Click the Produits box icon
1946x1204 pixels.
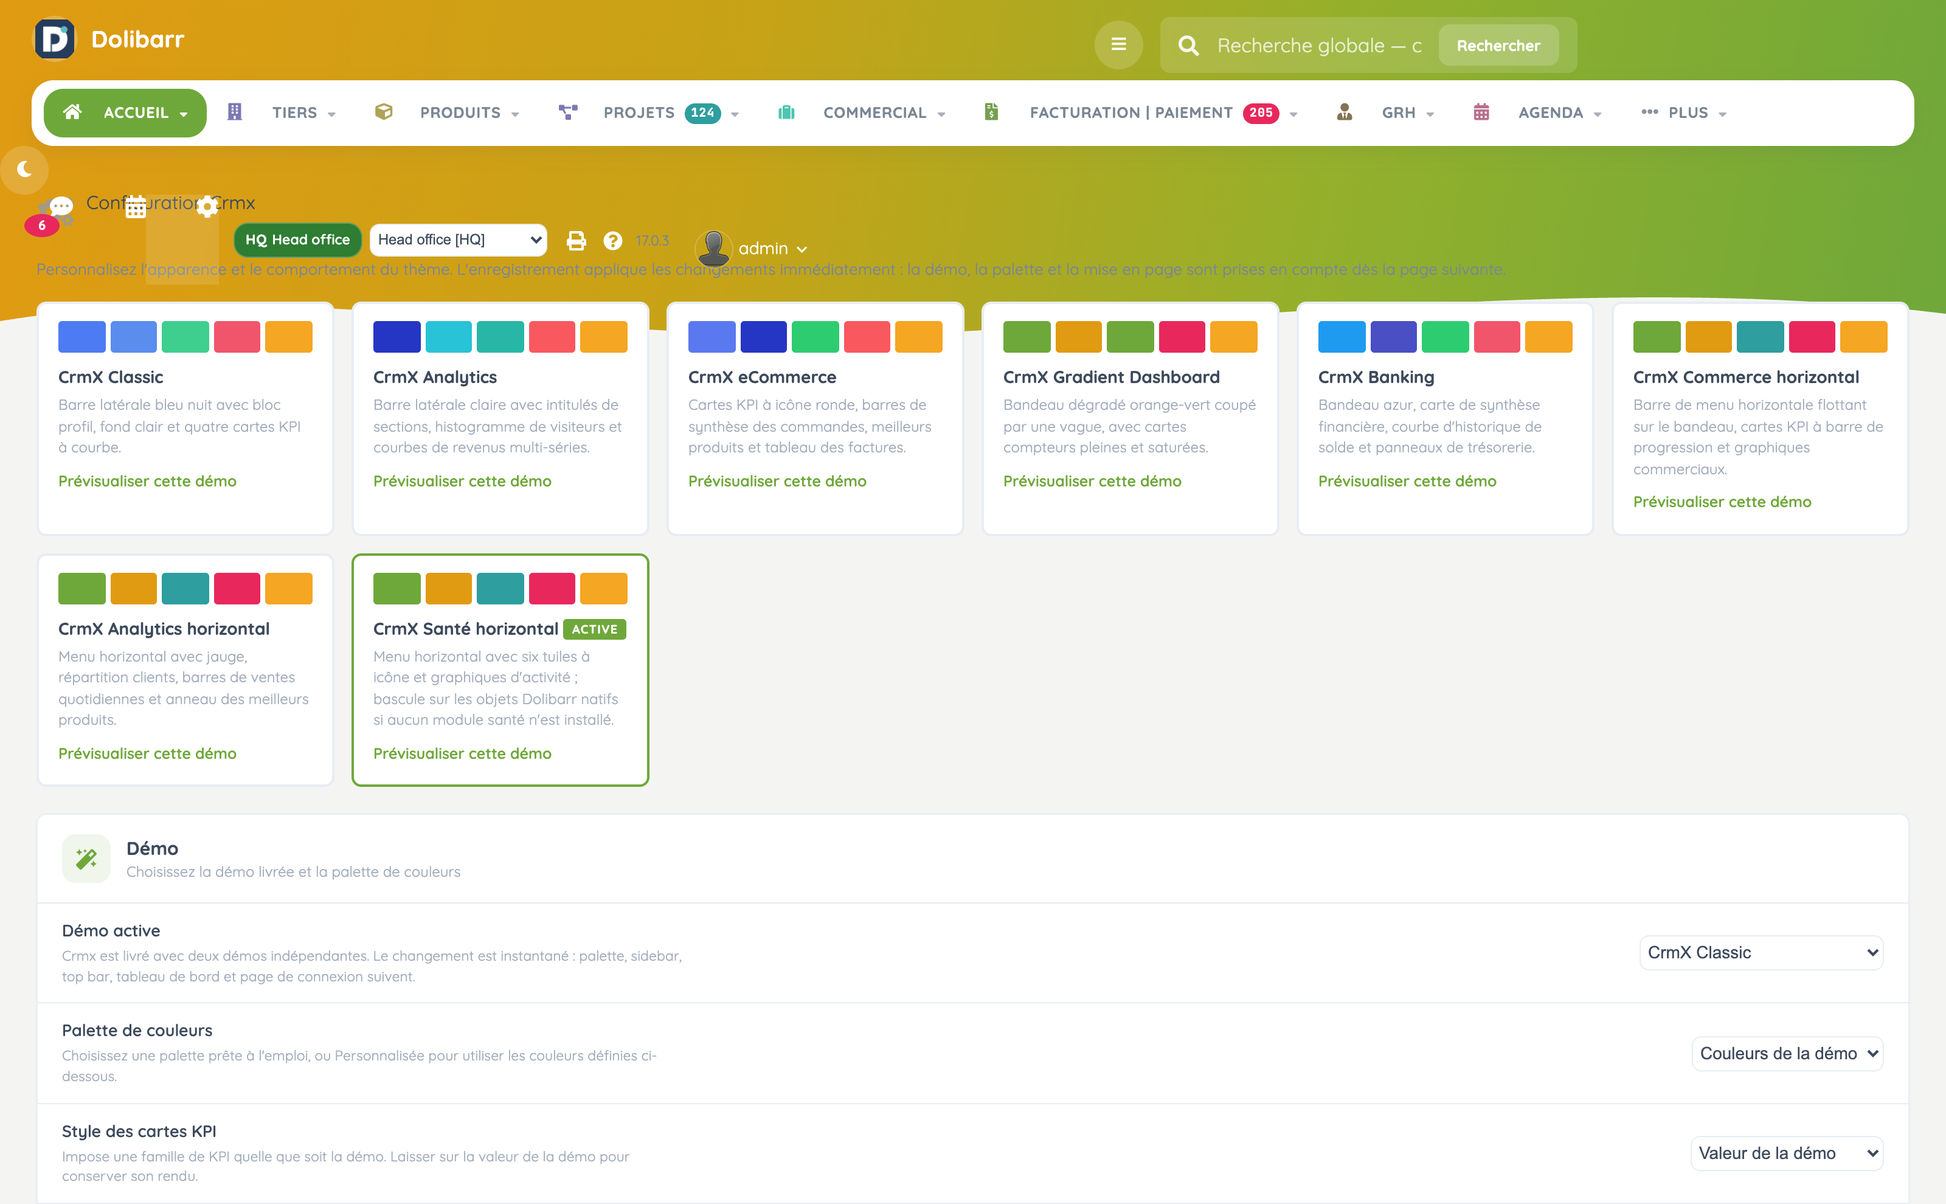tap(383, 112)
